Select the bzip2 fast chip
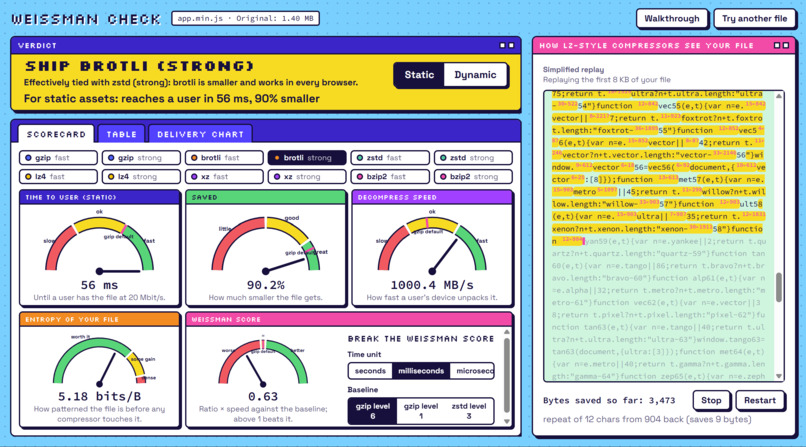The image size is (806, 447). [x=390, y=176]
